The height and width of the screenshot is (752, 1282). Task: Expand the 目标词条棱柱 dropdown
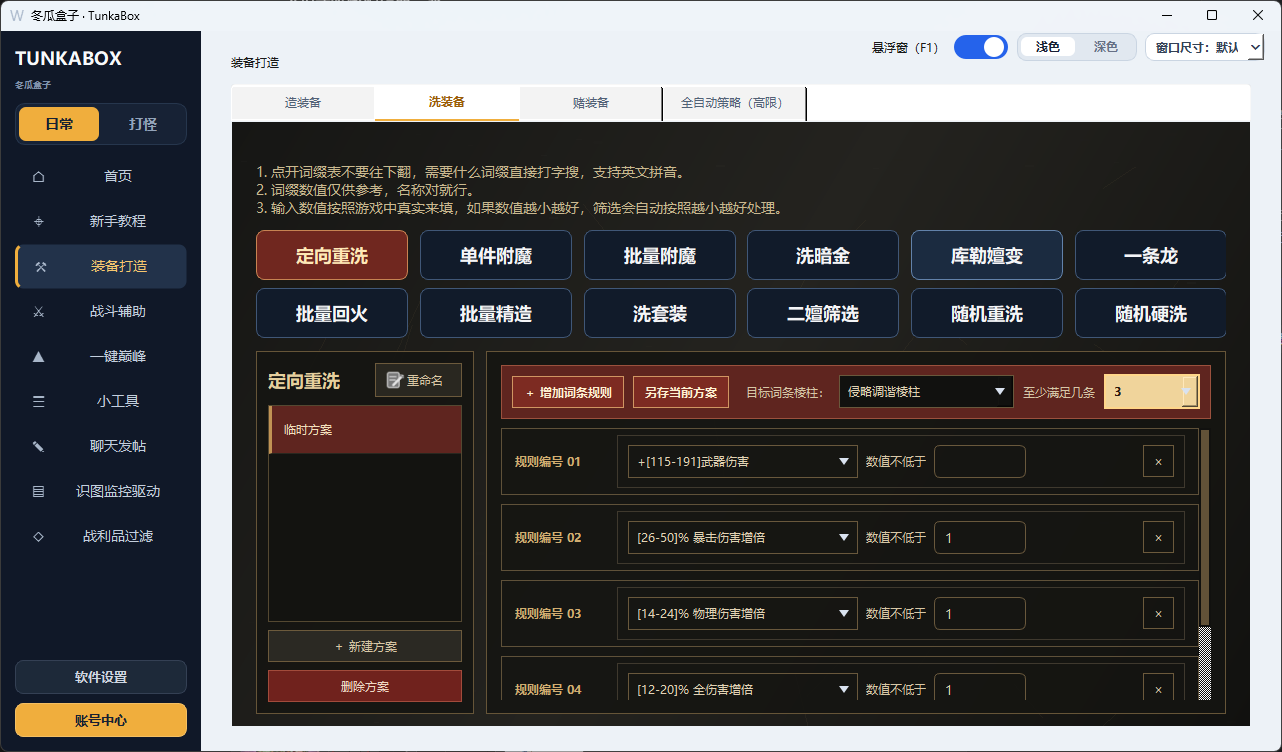click(x=926, y=392)
